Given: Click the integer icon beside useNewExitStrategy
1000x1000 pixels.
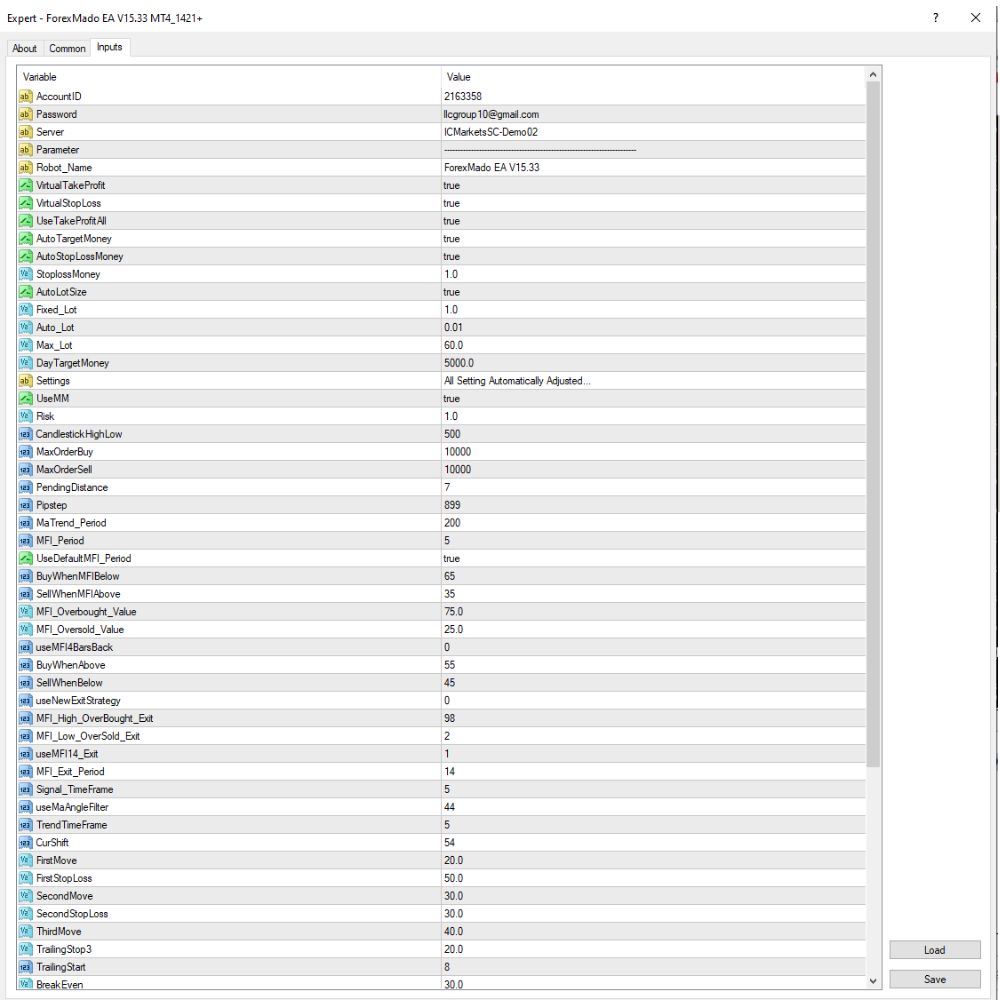Looking at the screenshot, I should coord(26,700).
